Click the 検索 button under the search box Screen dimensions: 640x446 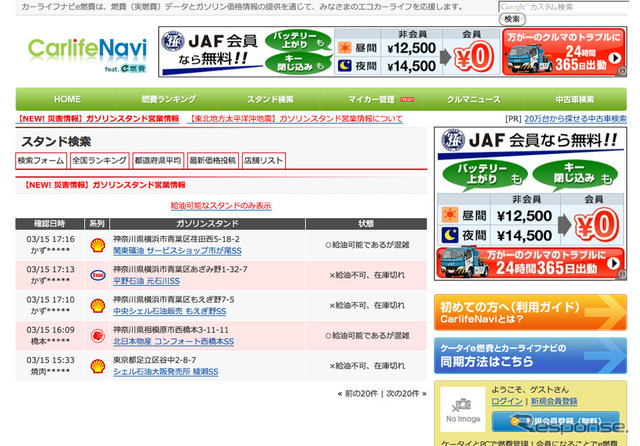512,19
